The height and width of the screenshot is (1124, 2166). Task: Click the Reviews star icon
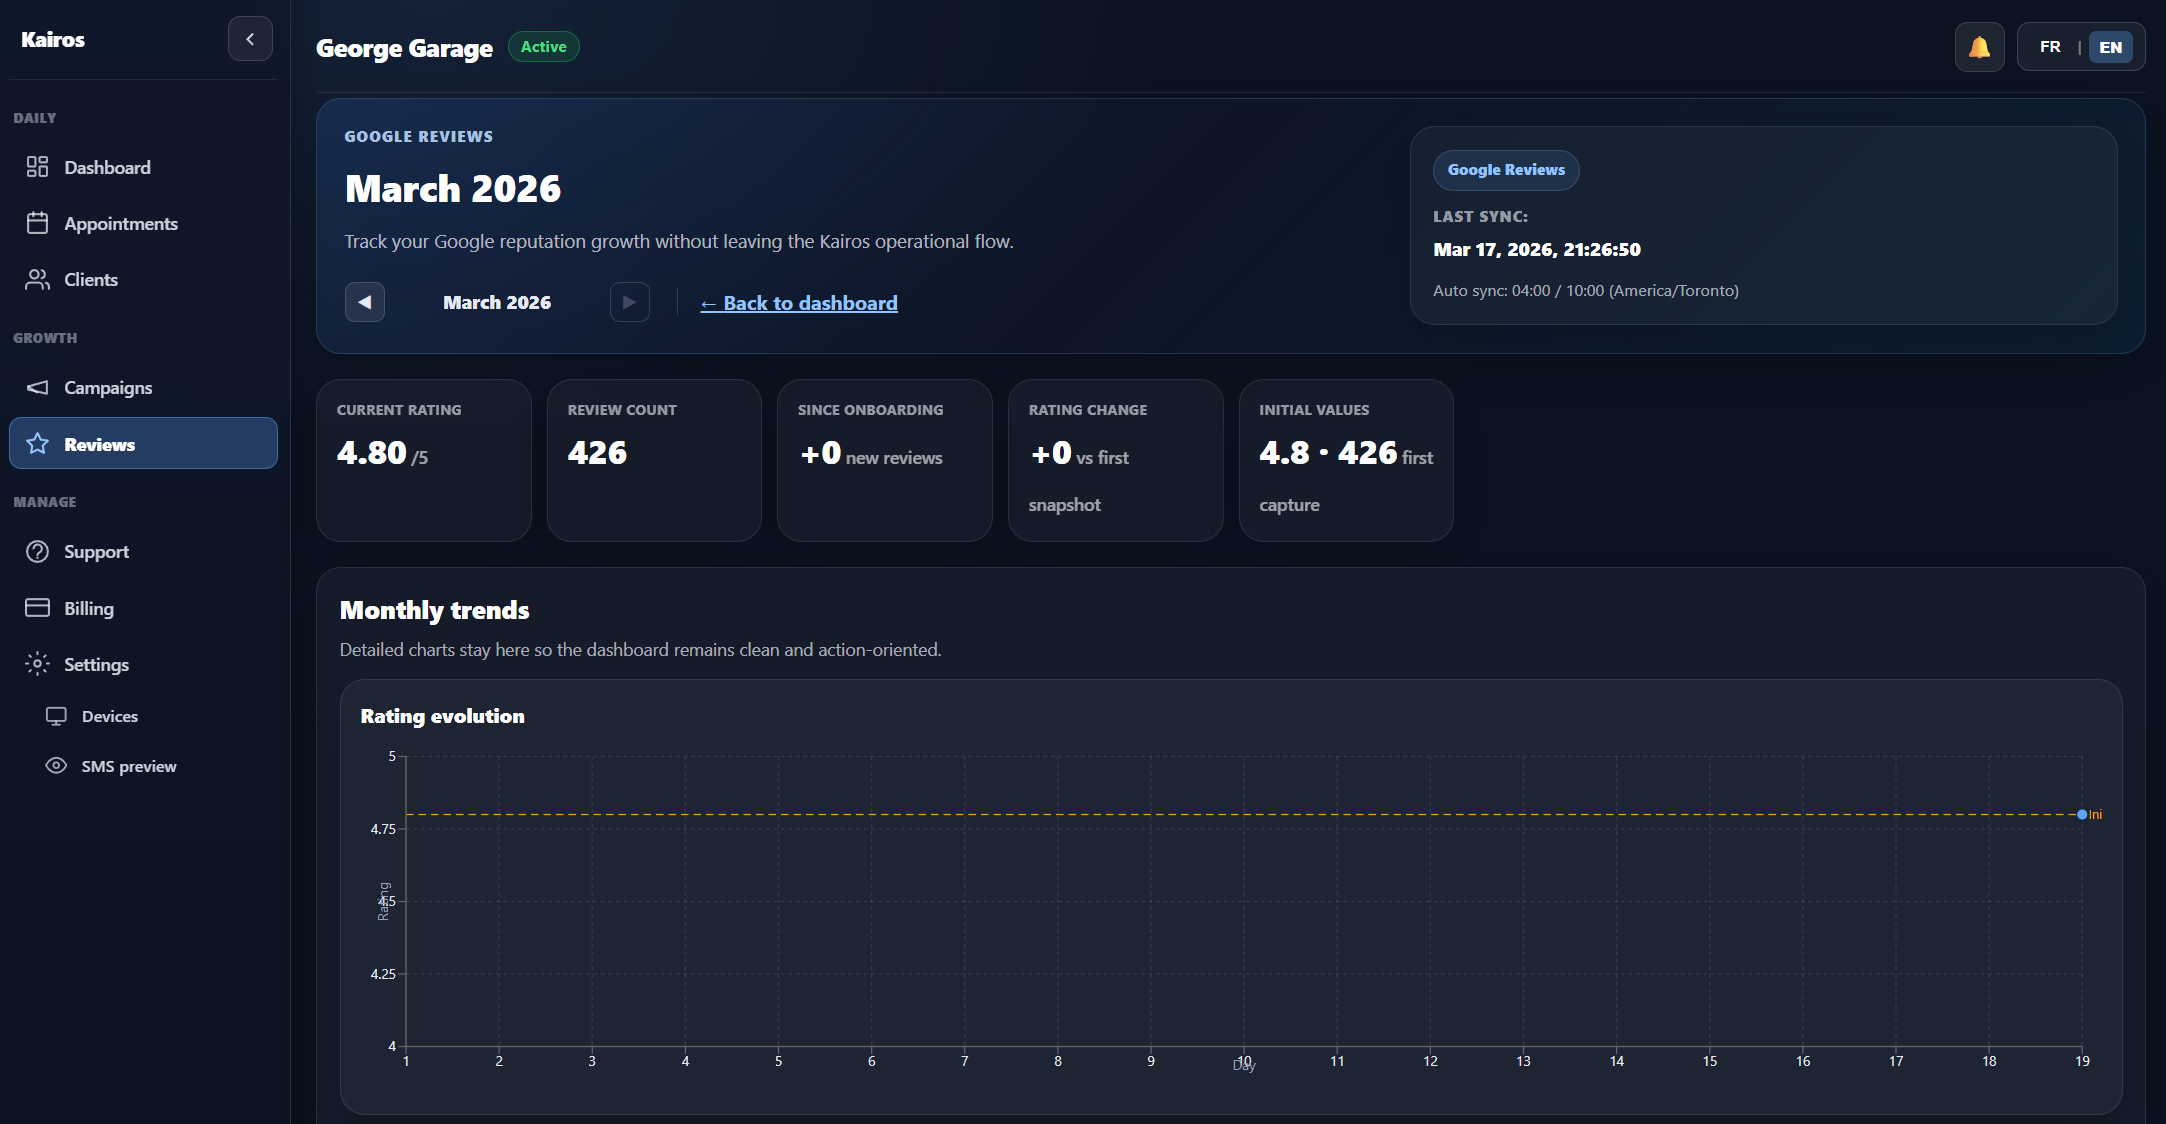pos(37,444)
